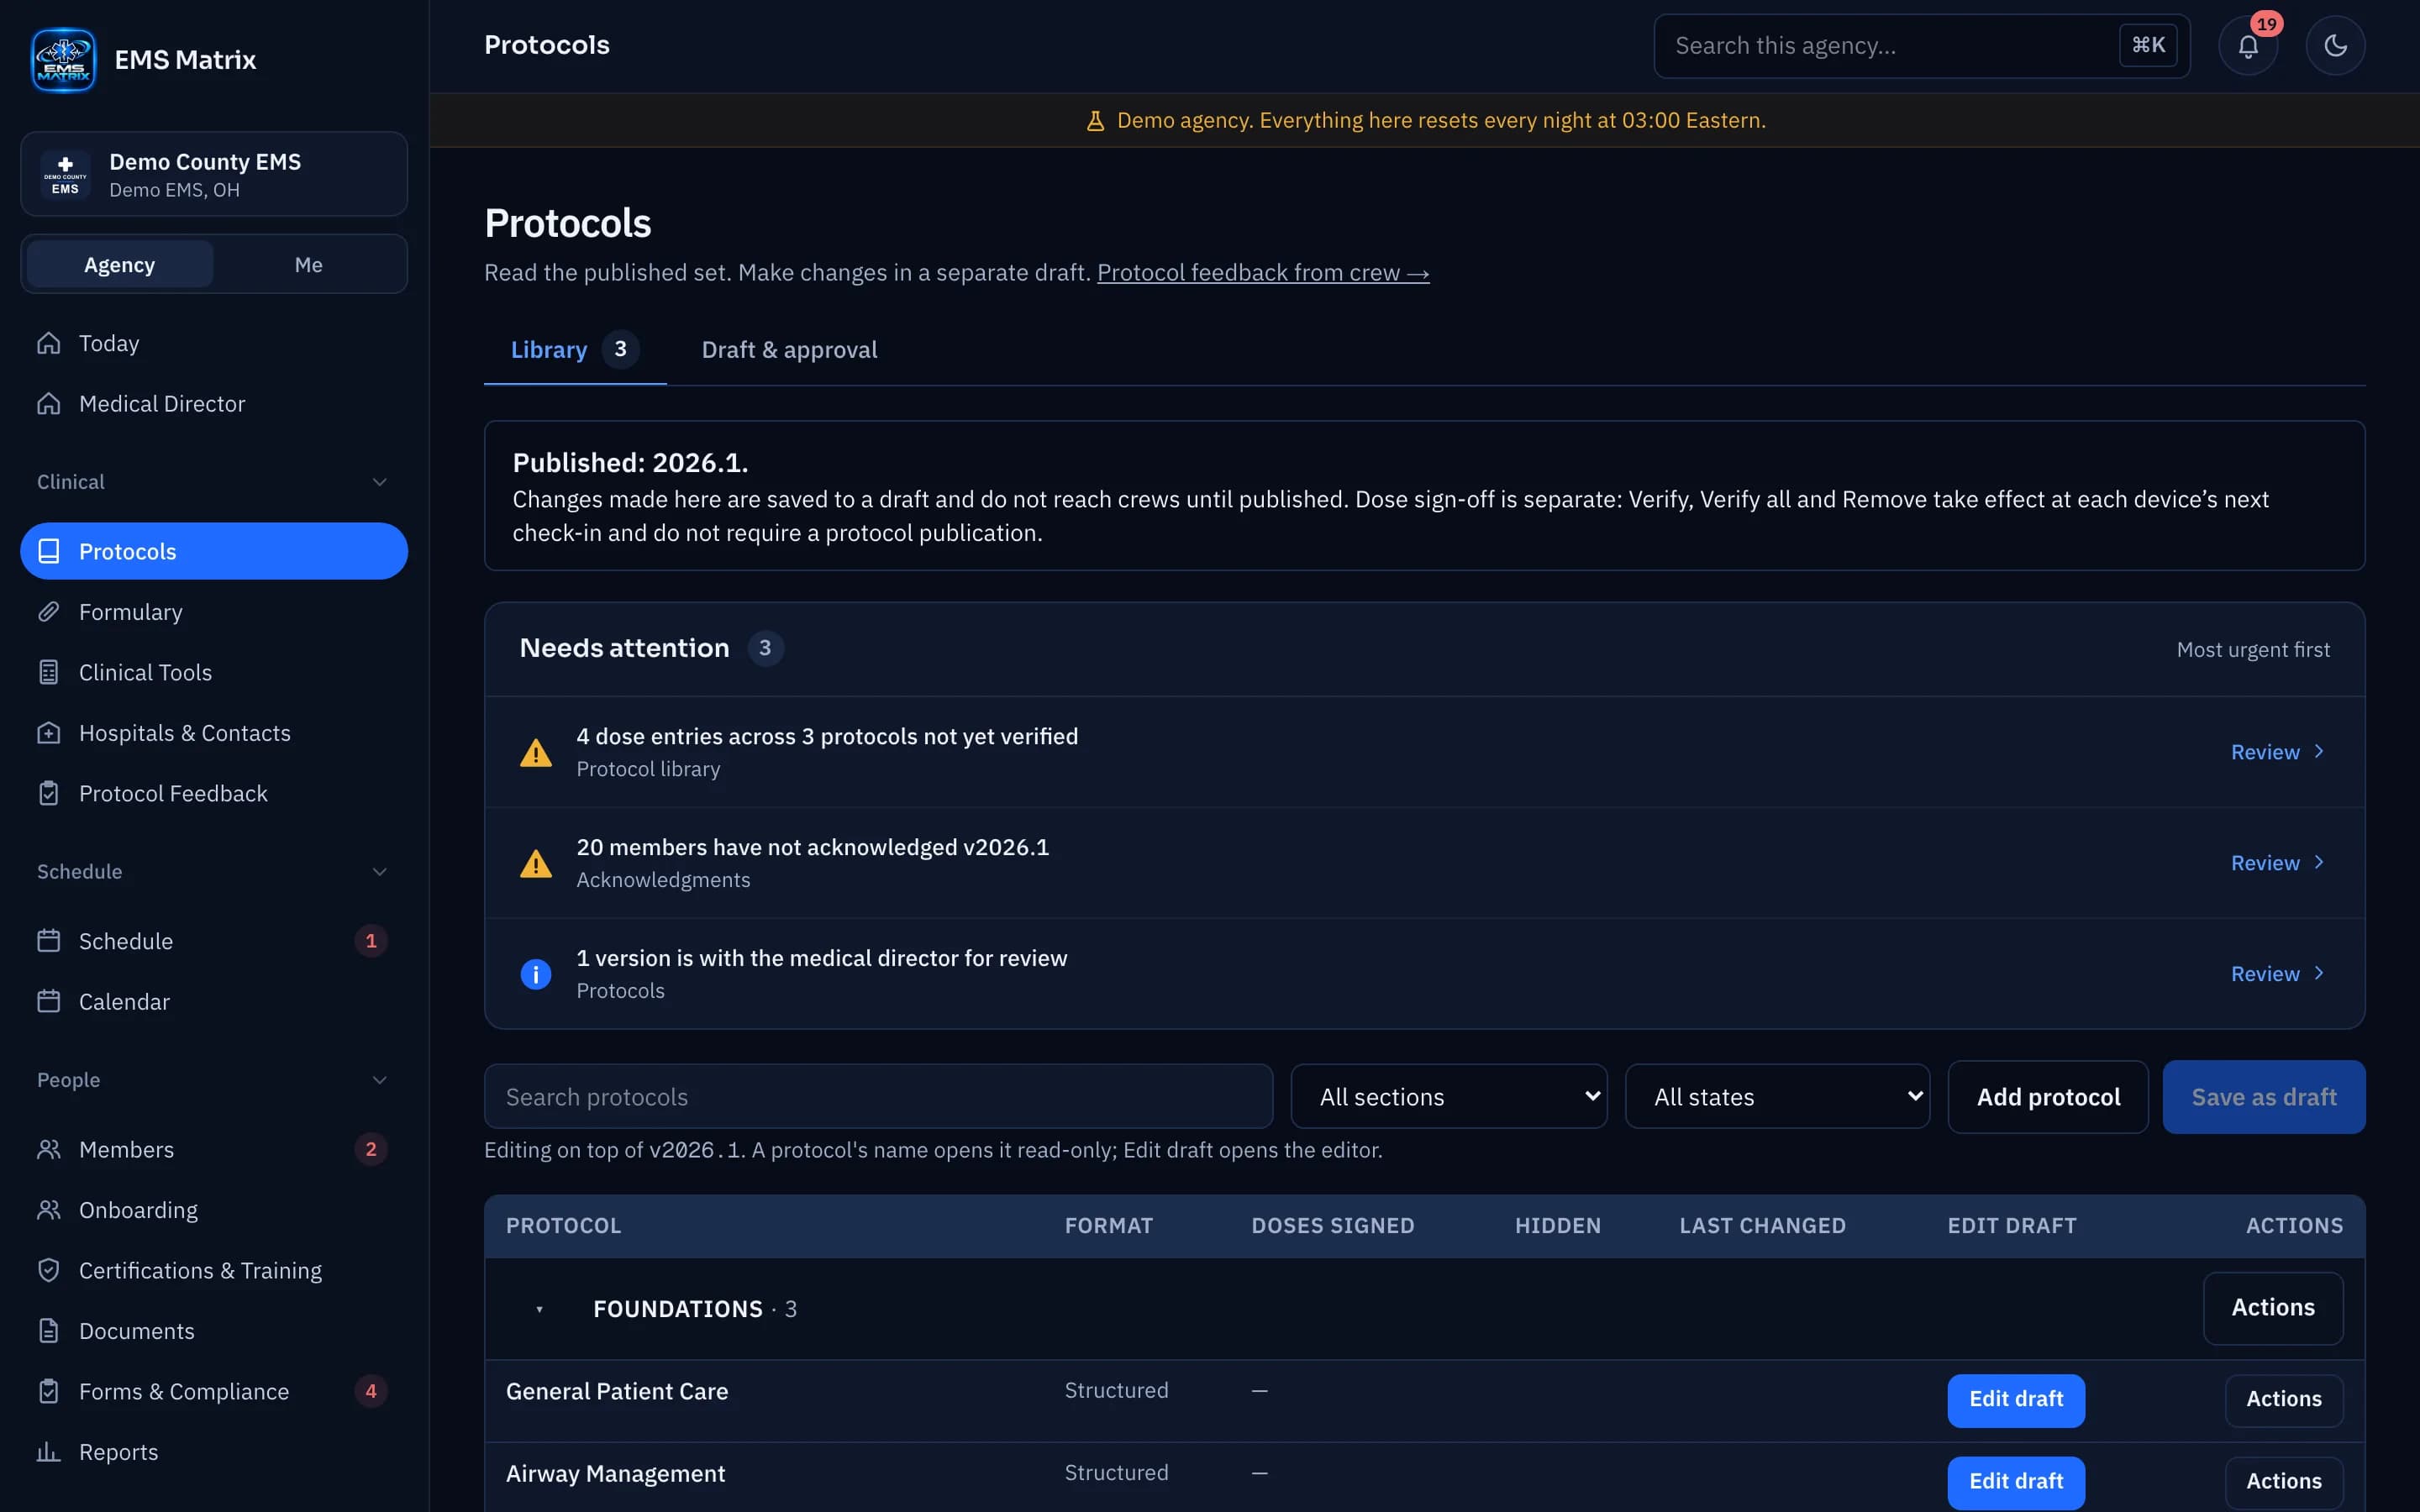This screenshot has height=1512, width=2420.
Task: Click the Documents file icon
Action: (49, 1331)
